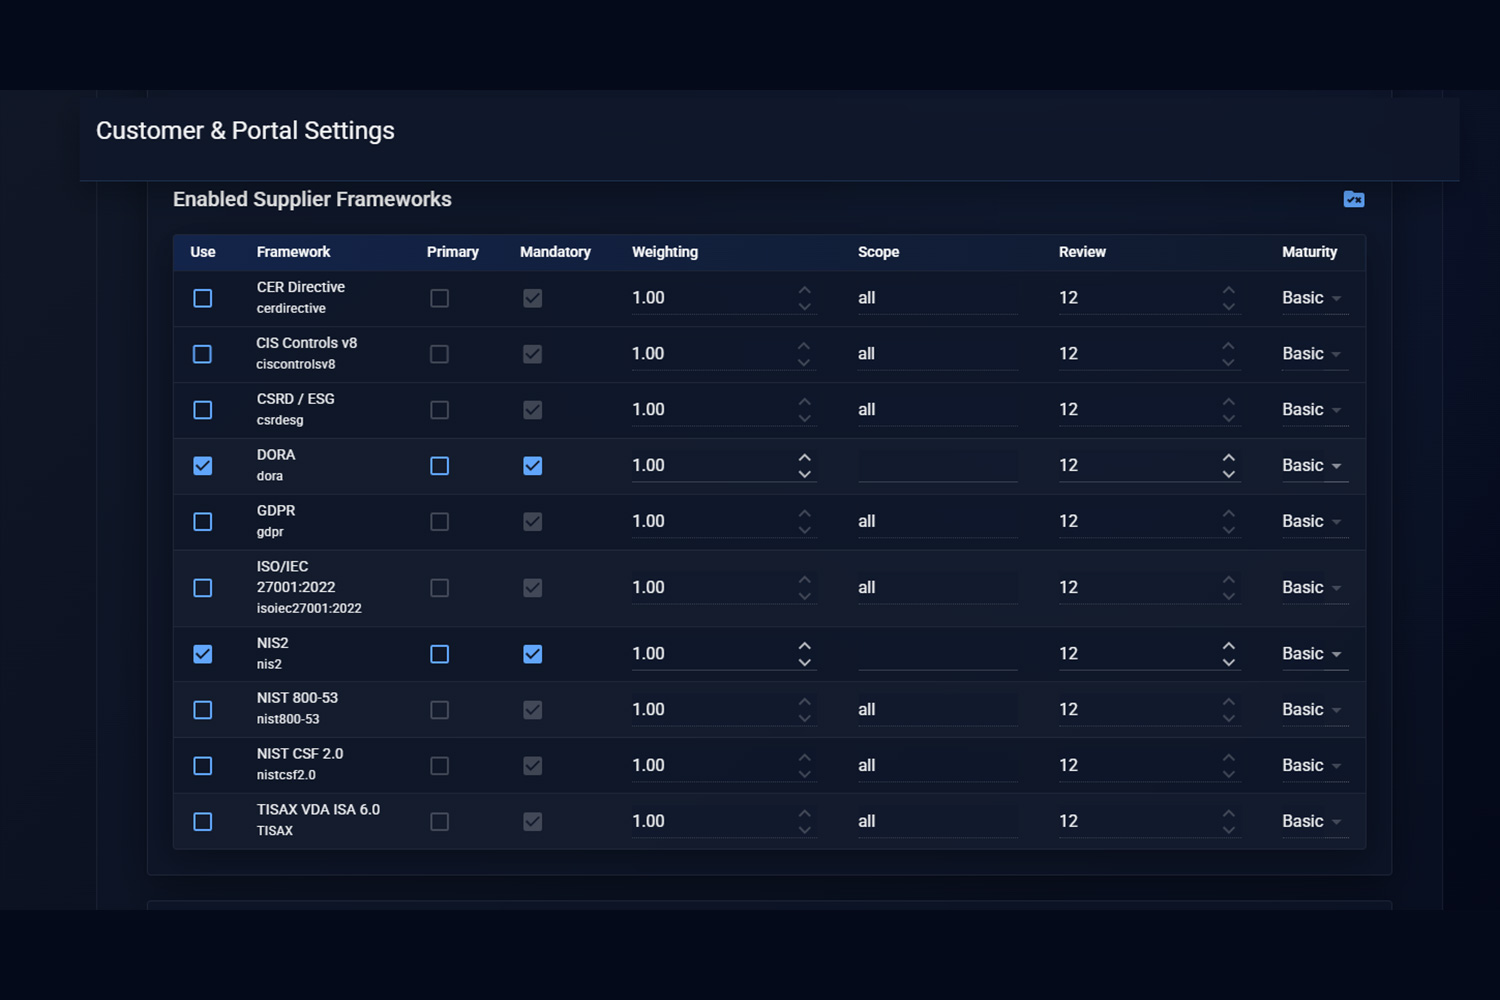
Task: Uncheck the Mandatory checkbox for DORA
Action: click(x=533, y=466)
